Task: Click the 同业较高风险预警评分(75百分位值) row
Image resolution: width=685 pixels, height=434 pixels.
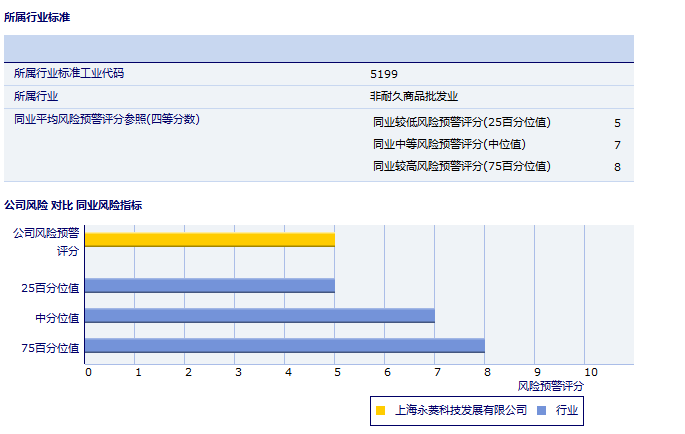Action: pos(461,167)
